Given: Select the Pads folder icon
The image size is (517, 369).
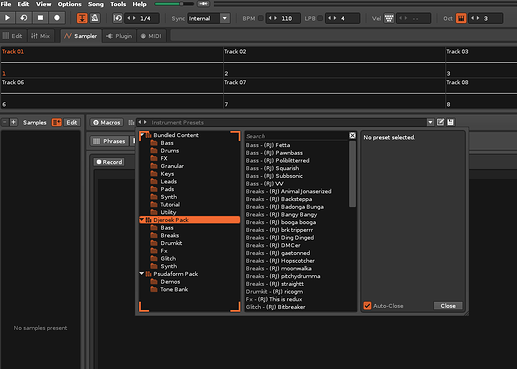Looking at the screenshot, I should [x=154, y=189].
